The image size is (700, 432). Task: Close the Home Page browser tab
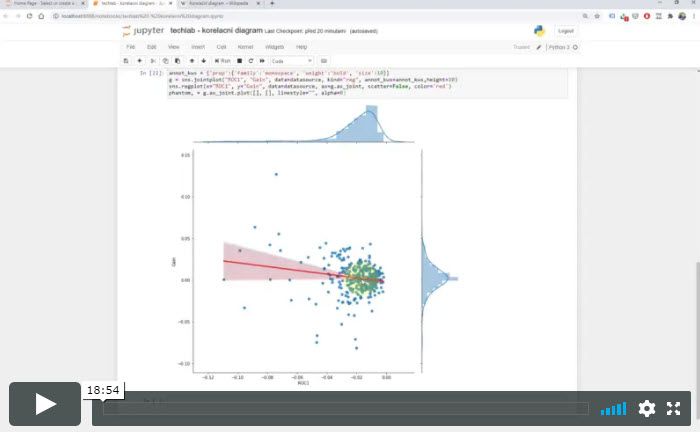point(83,3)
